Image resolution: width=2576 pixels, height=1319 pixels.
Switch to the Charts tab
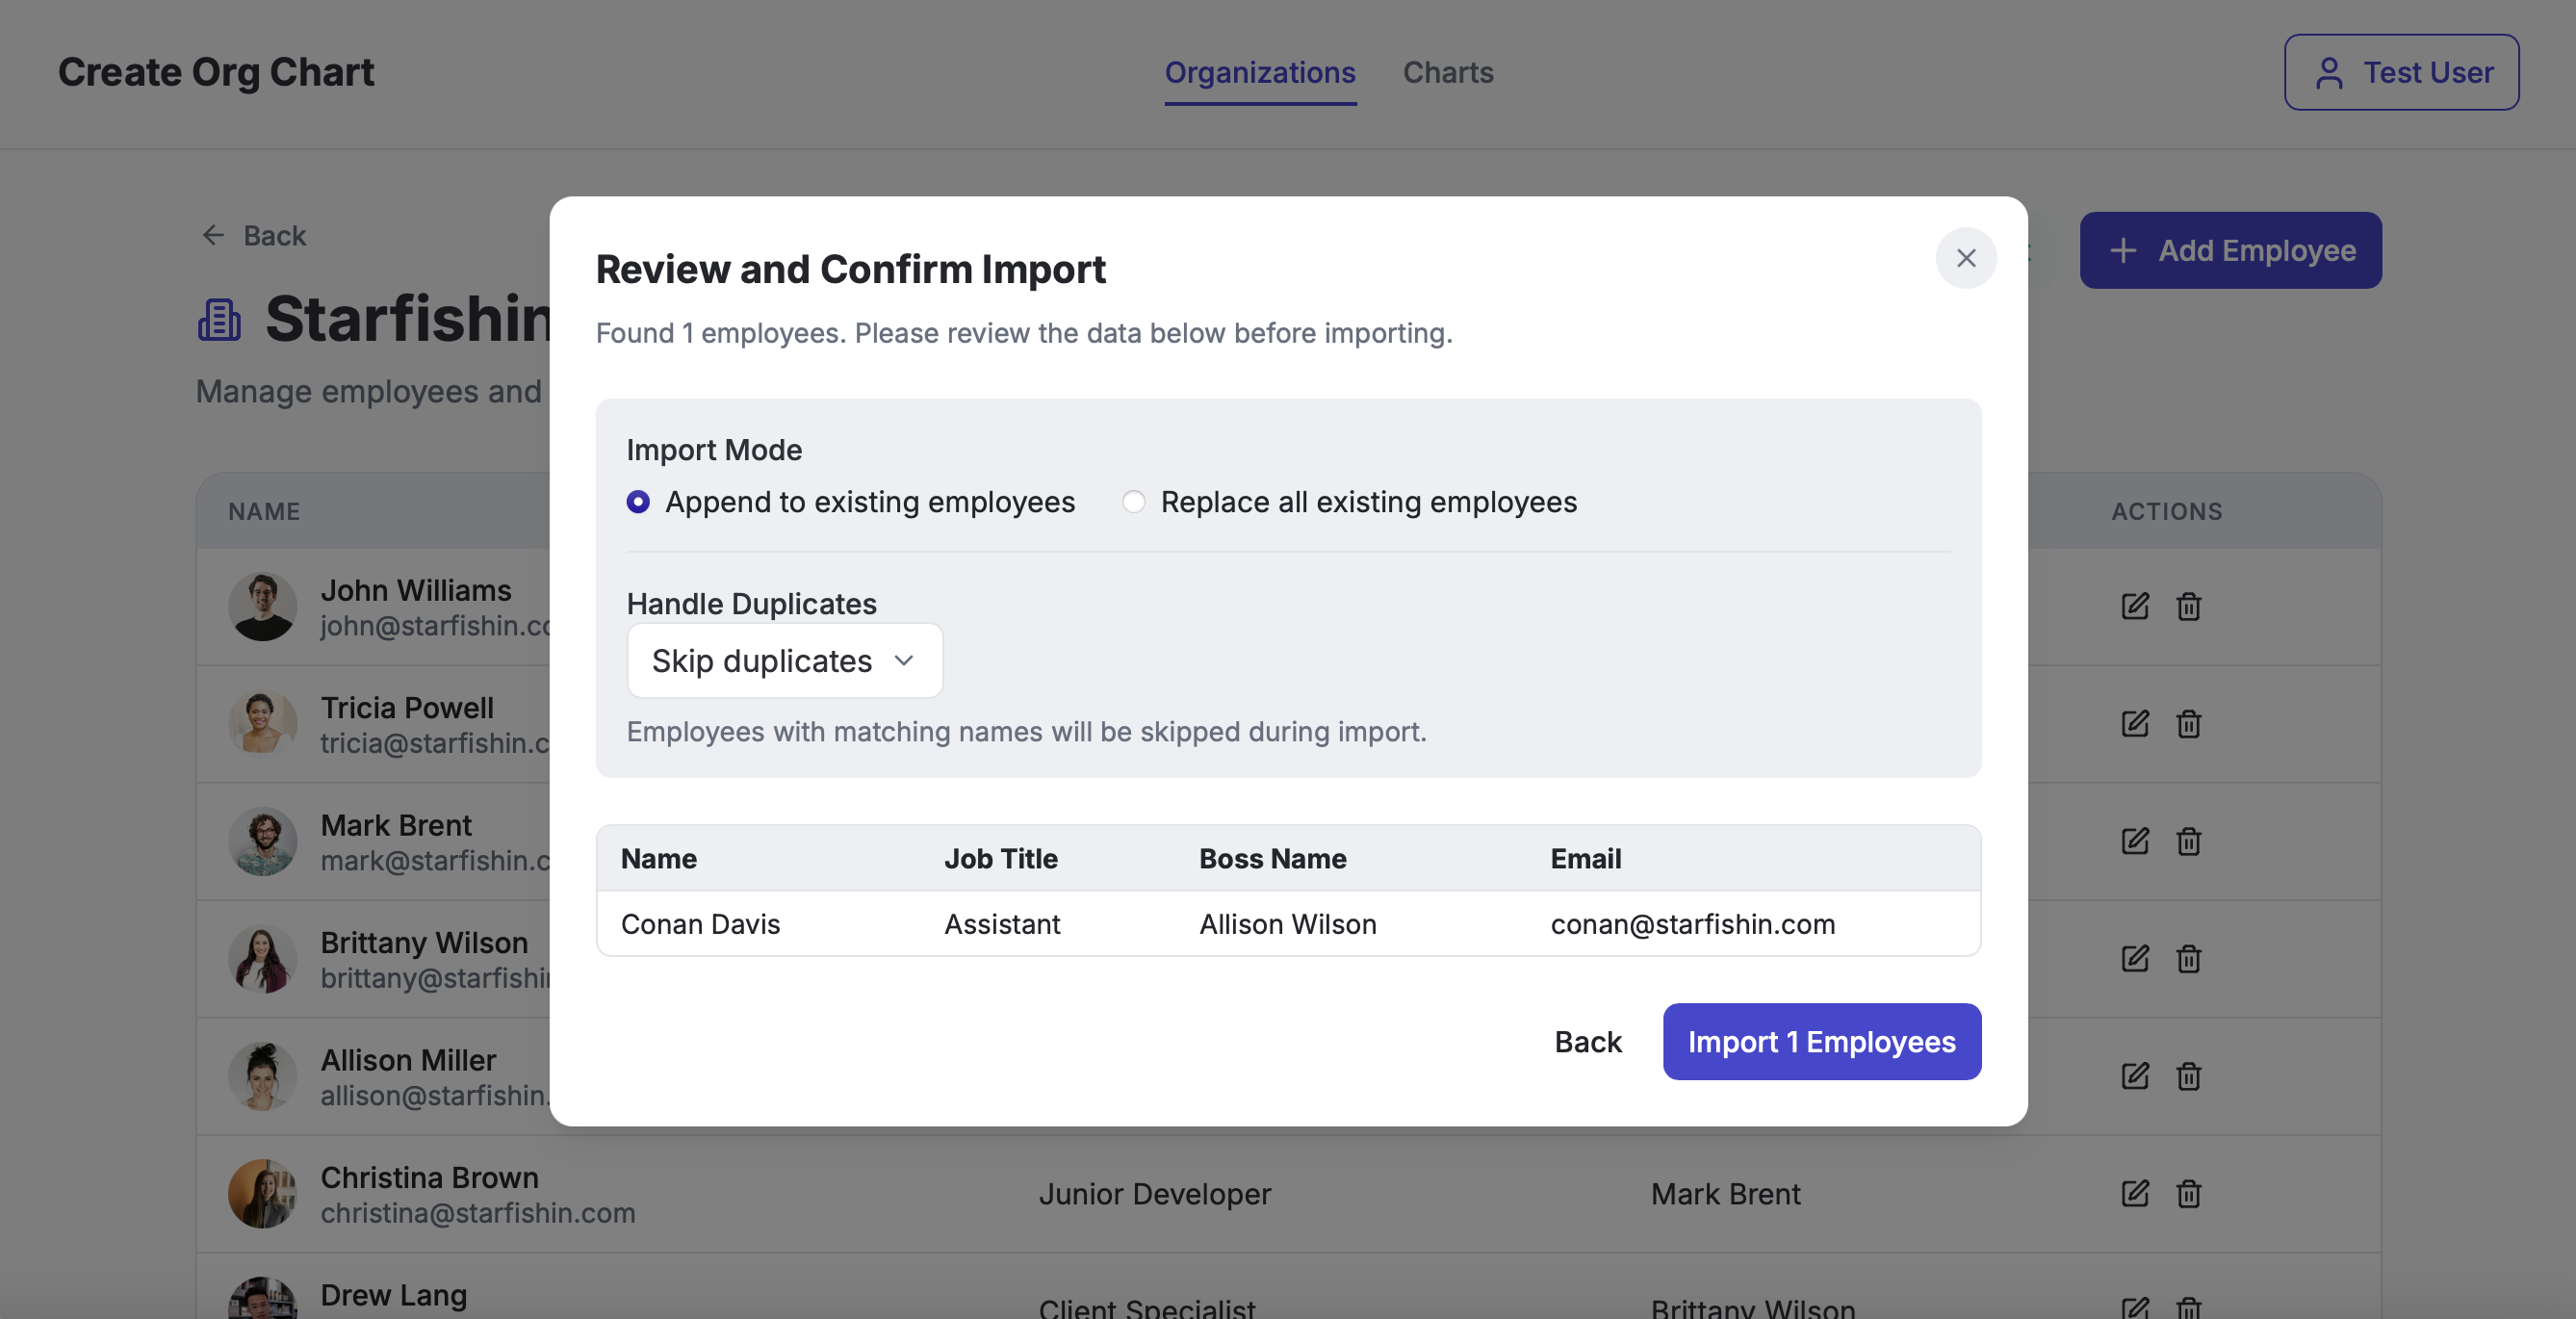click(x=1447, y=73)
